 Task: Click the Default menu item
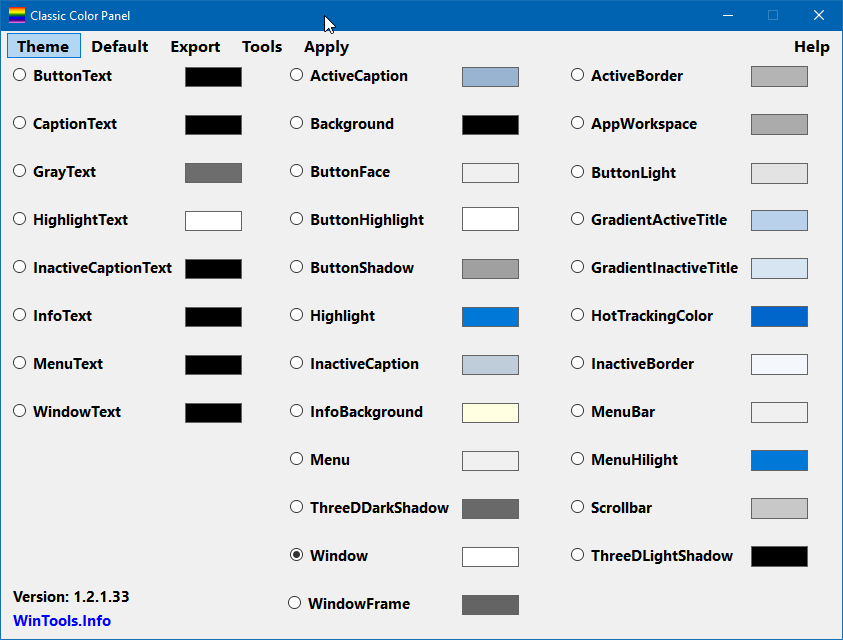(119, 46)
